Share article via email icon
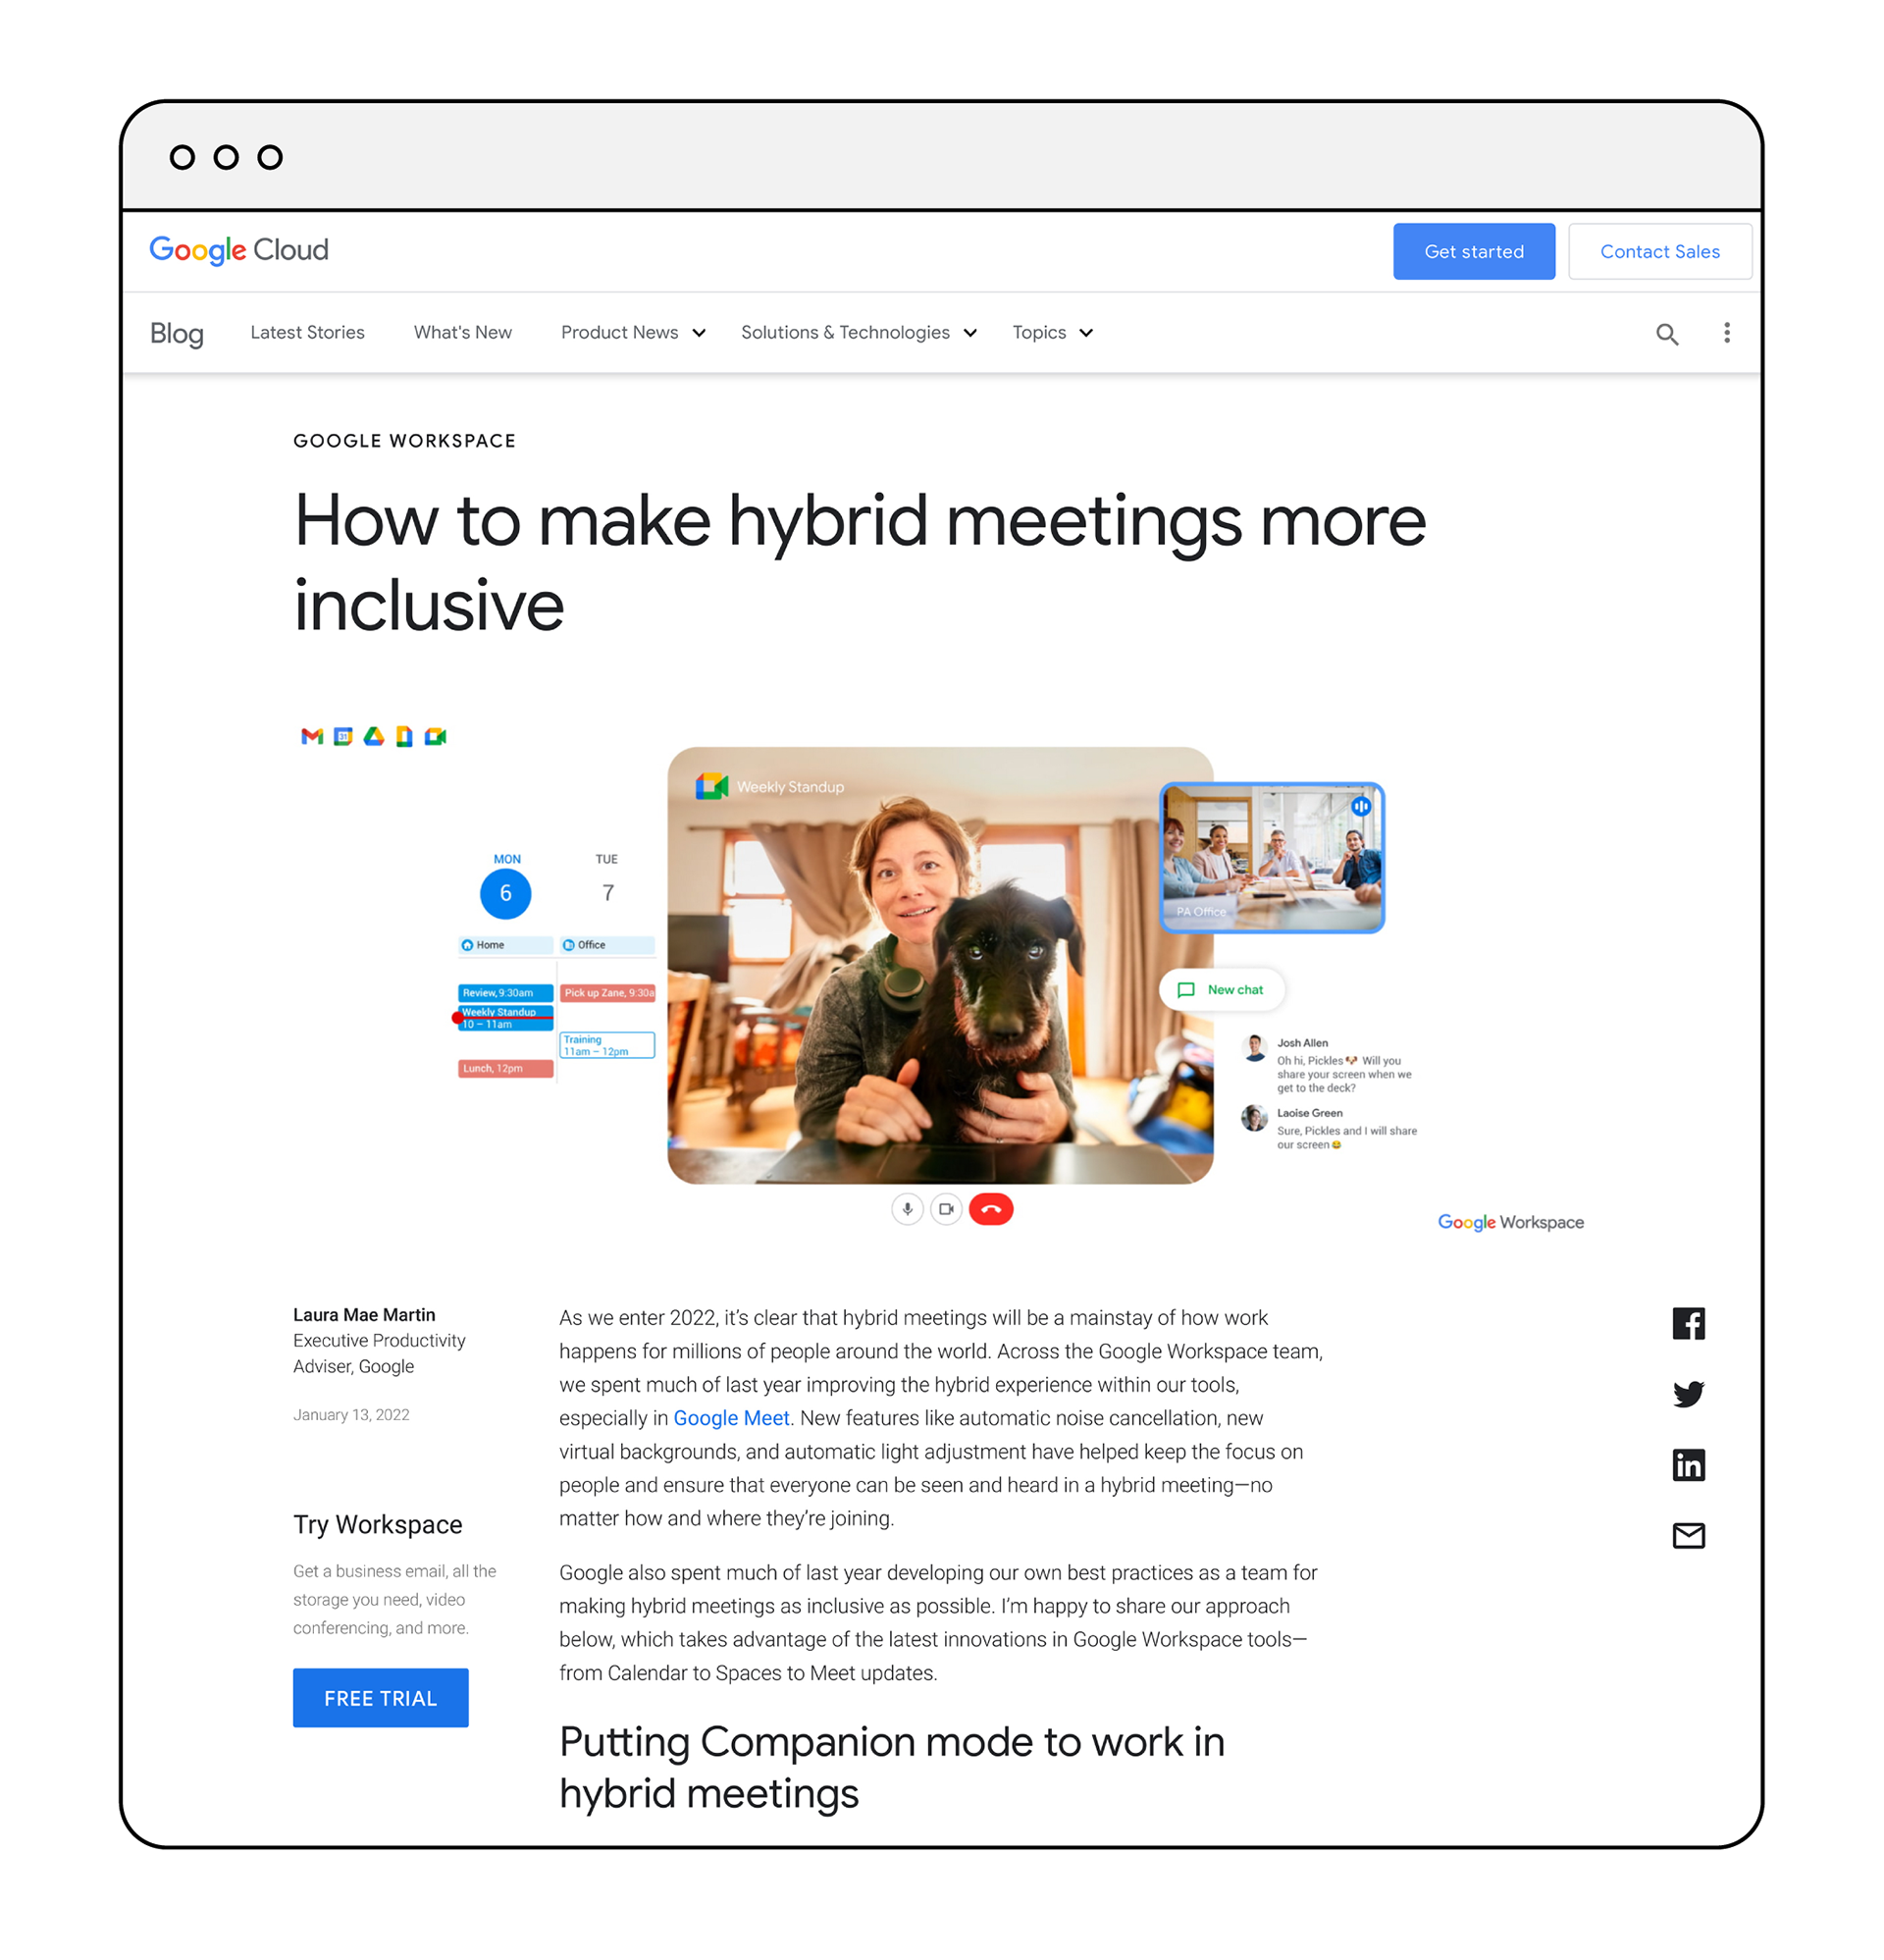 point(1688,1535)
